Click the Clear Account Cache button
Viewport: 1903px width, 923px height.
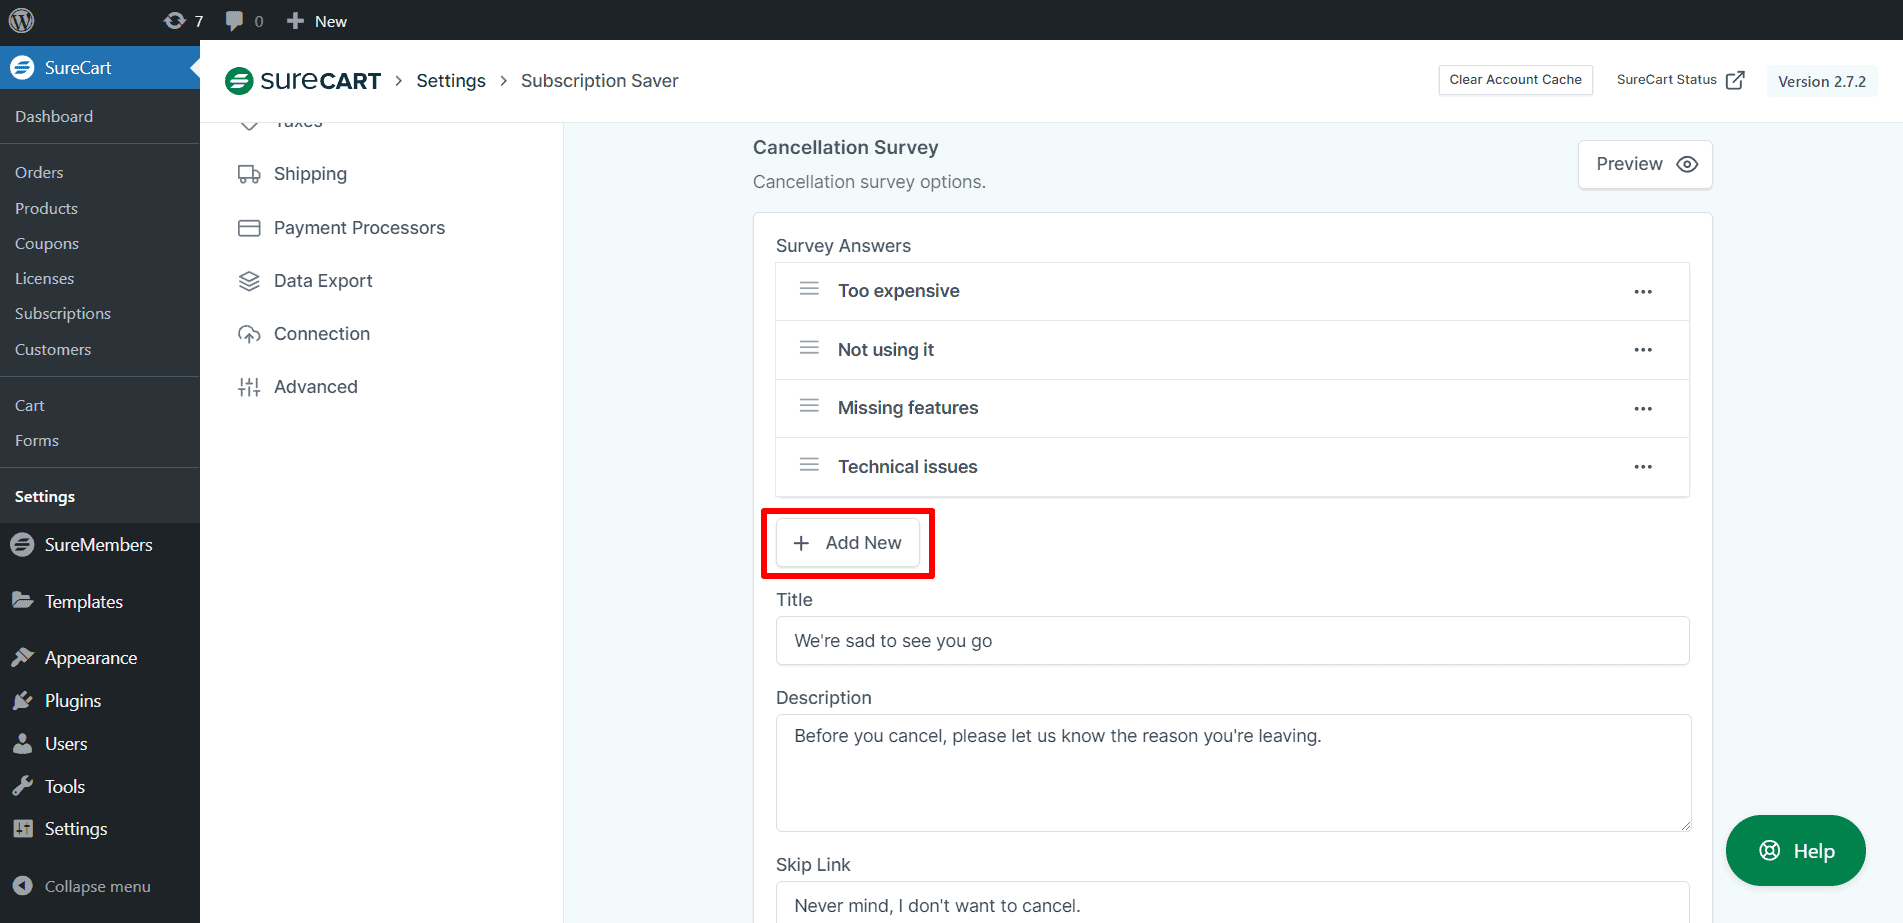pos(1515,79)
